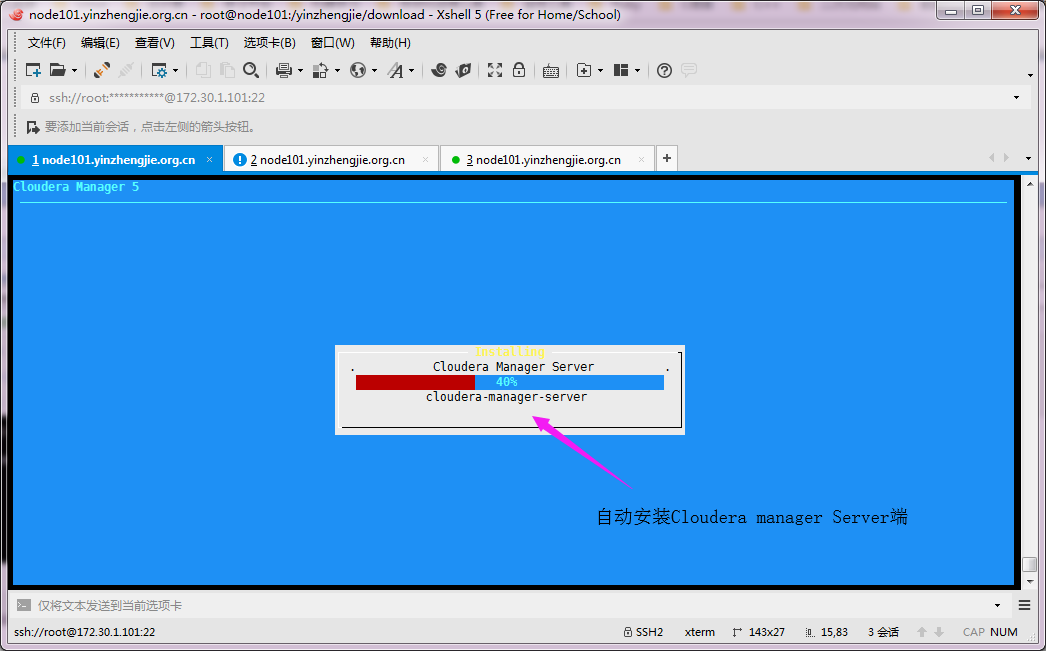This screenshot has width=1046, height=651.
Task: Open Help question mark icon
Action: point(664,70)
